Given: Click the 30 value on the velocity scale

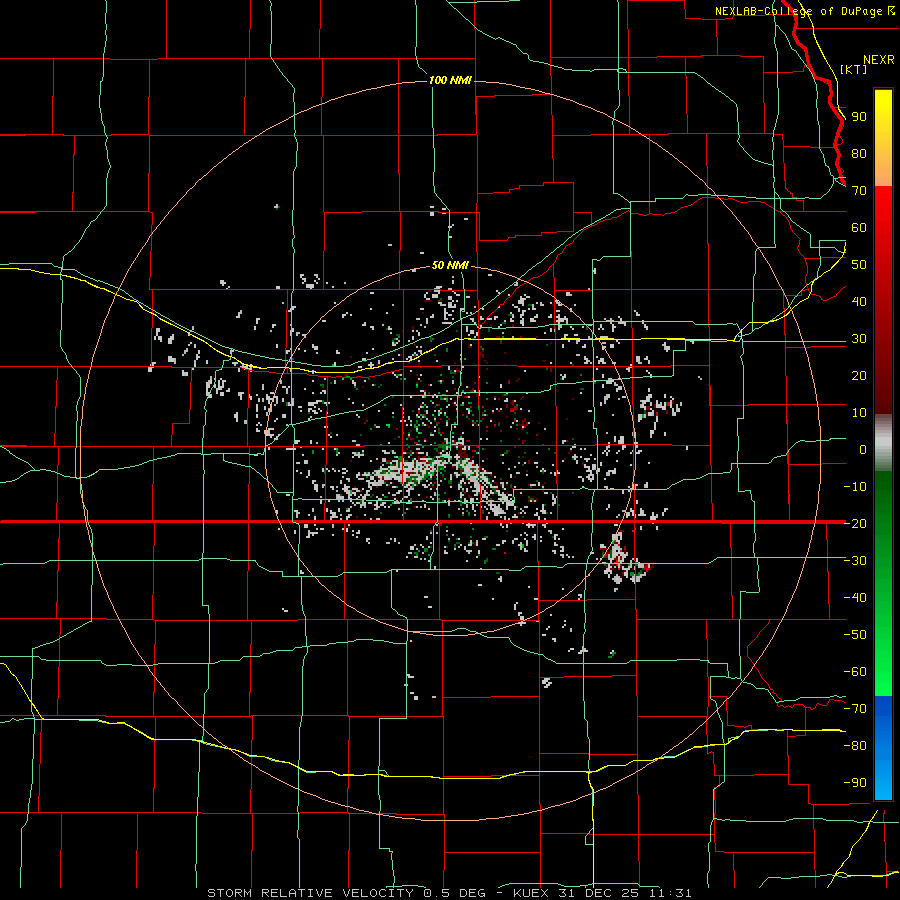Looking at the screenshot, I should [859, 339].
